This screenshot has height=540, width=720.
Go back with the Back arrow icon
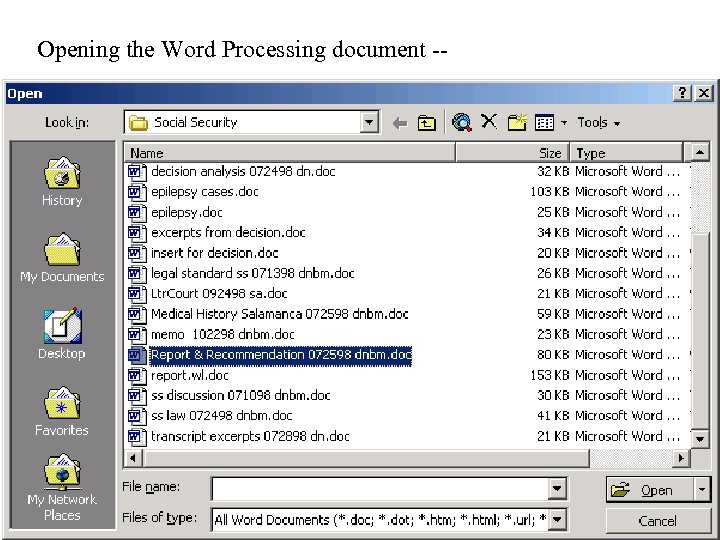coord(400,123)
